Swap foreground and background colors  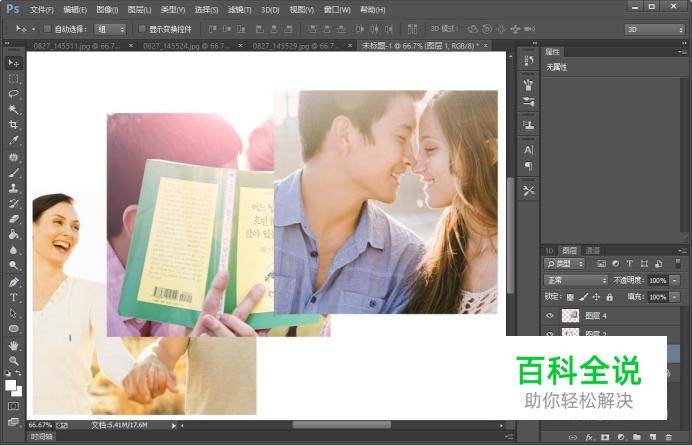pos(19,373)
